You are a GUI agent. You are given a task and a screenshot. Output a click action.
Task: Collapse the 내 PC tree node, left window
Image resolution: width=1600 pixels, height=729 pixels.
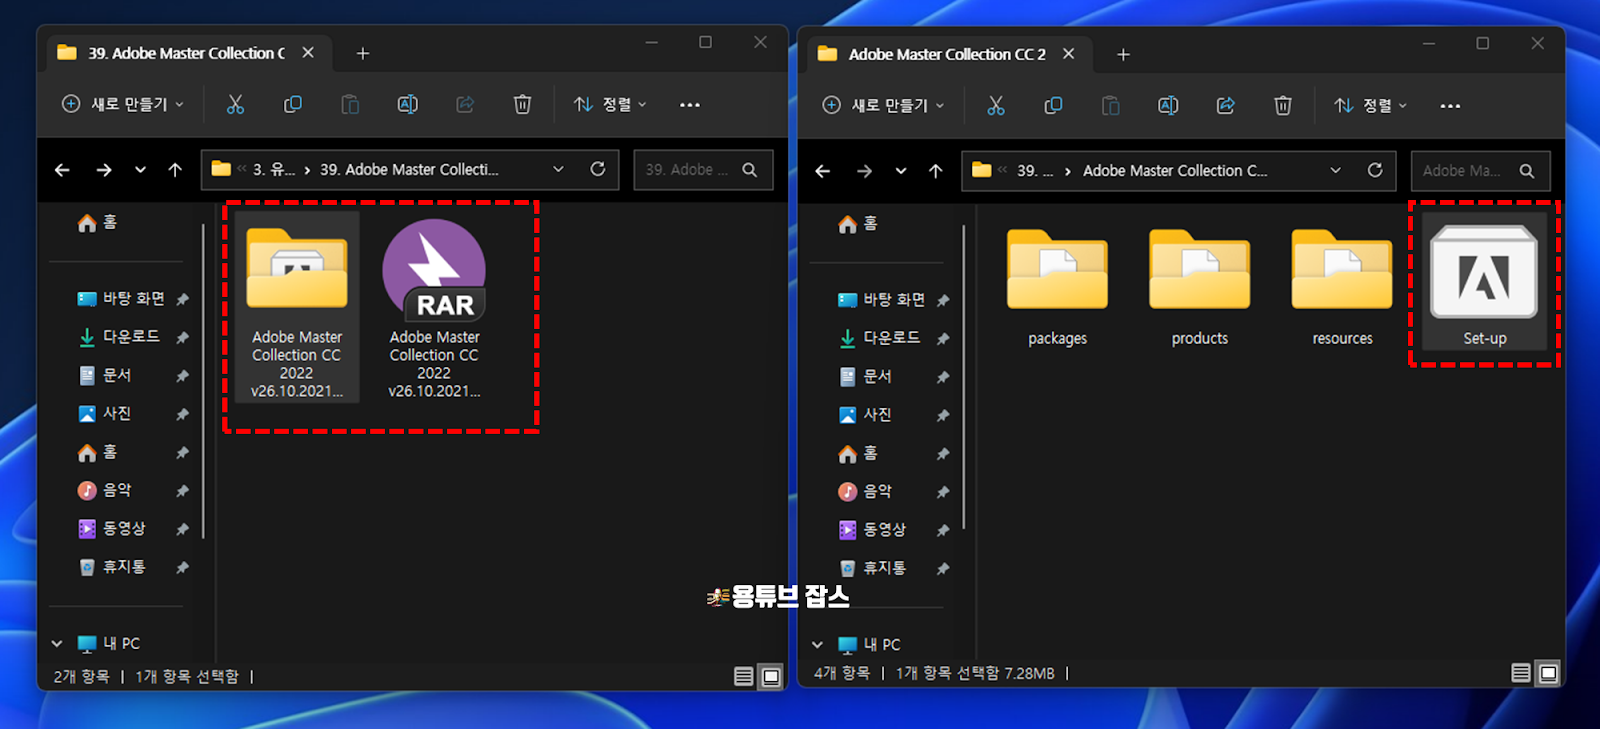pos(57,643)
